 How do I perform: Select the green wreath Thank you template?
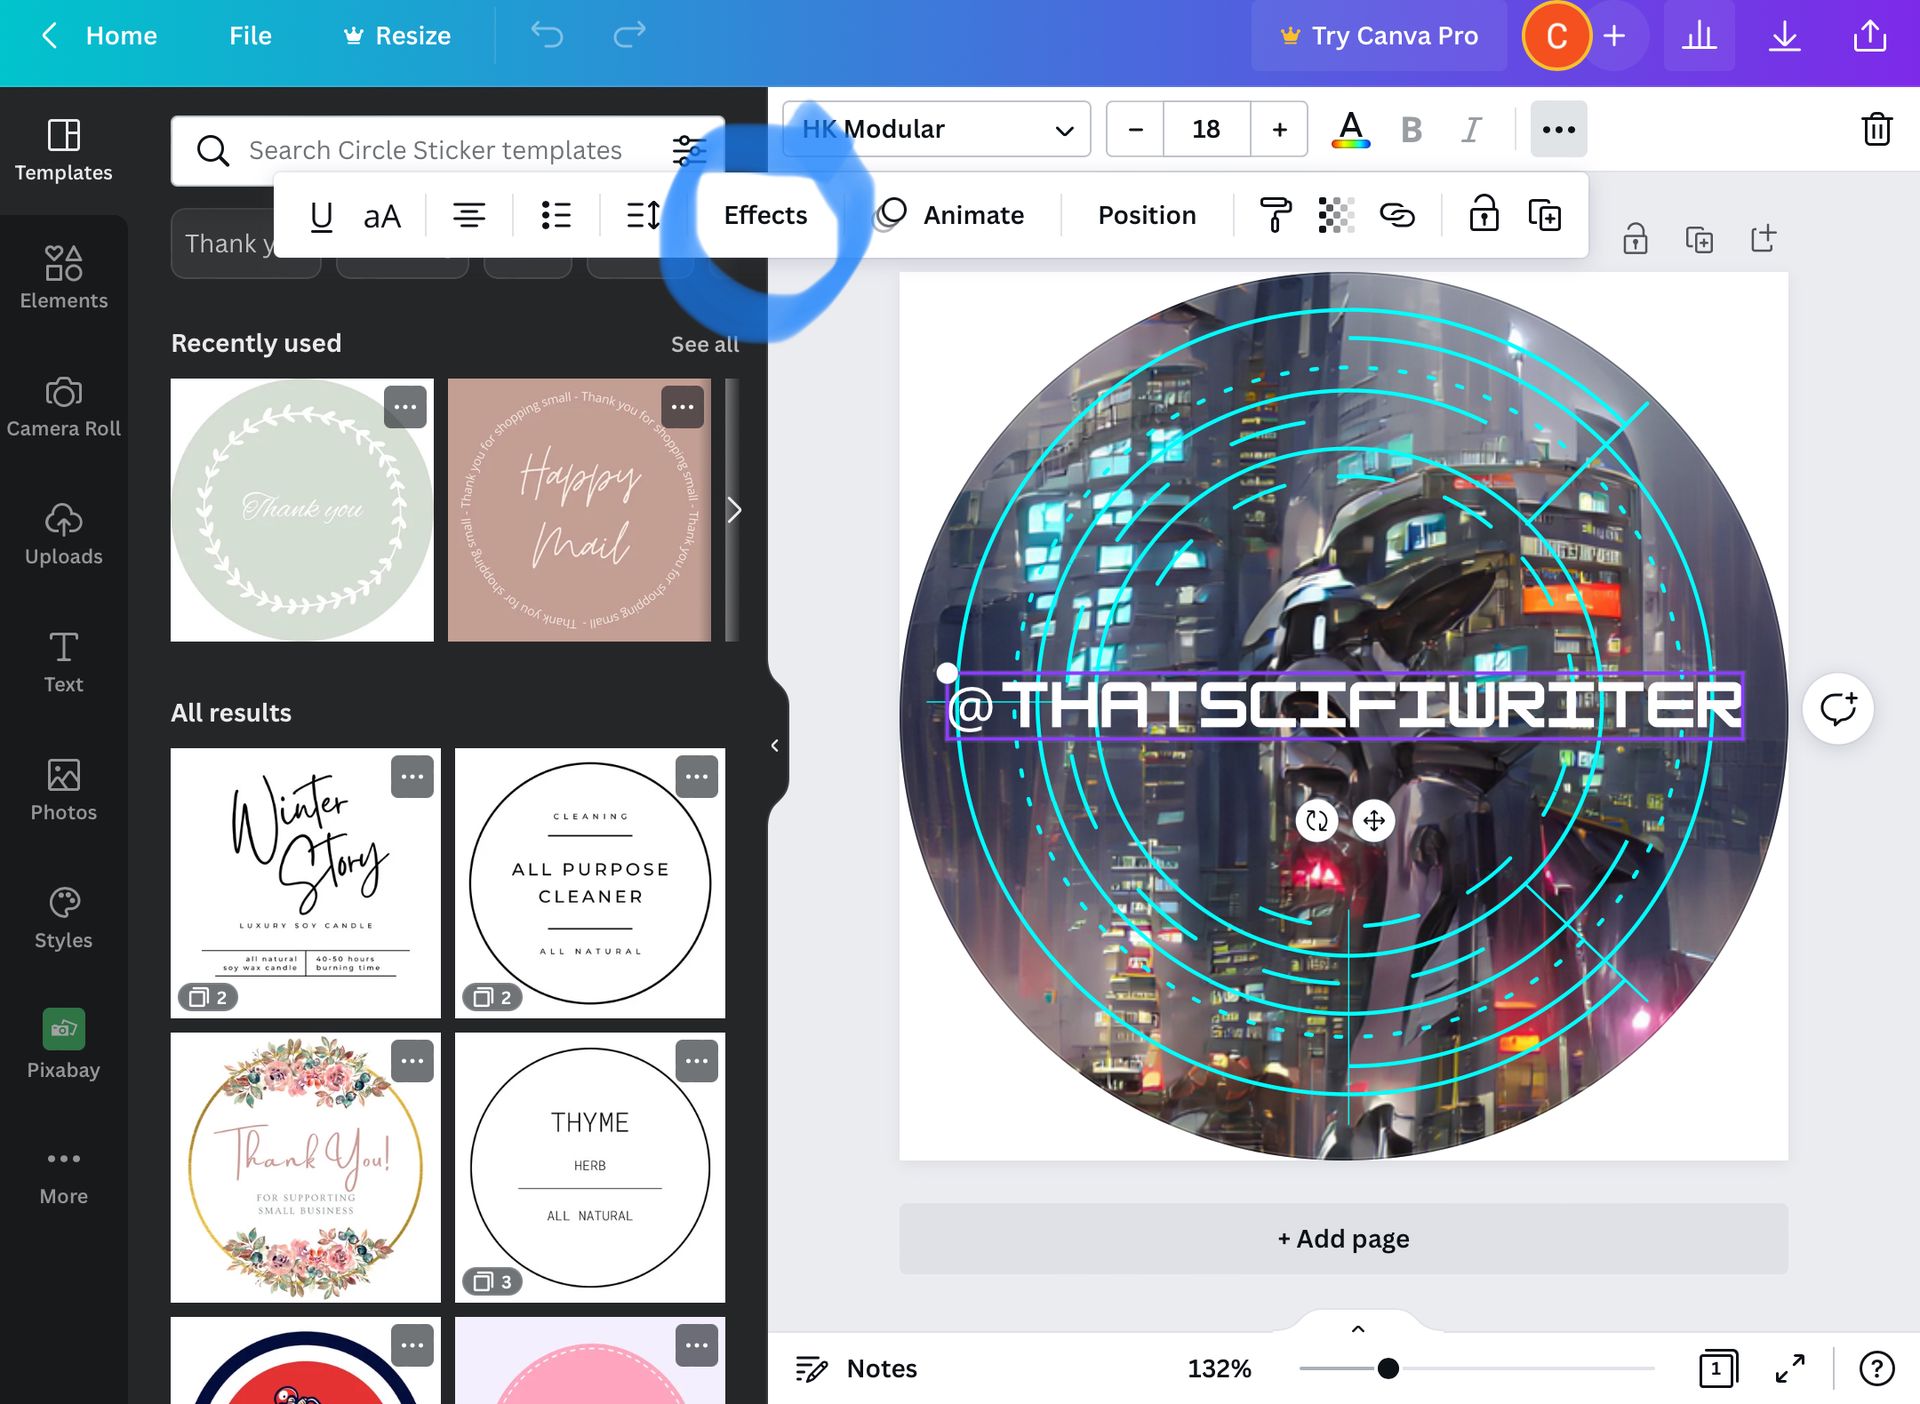point(302,510)
